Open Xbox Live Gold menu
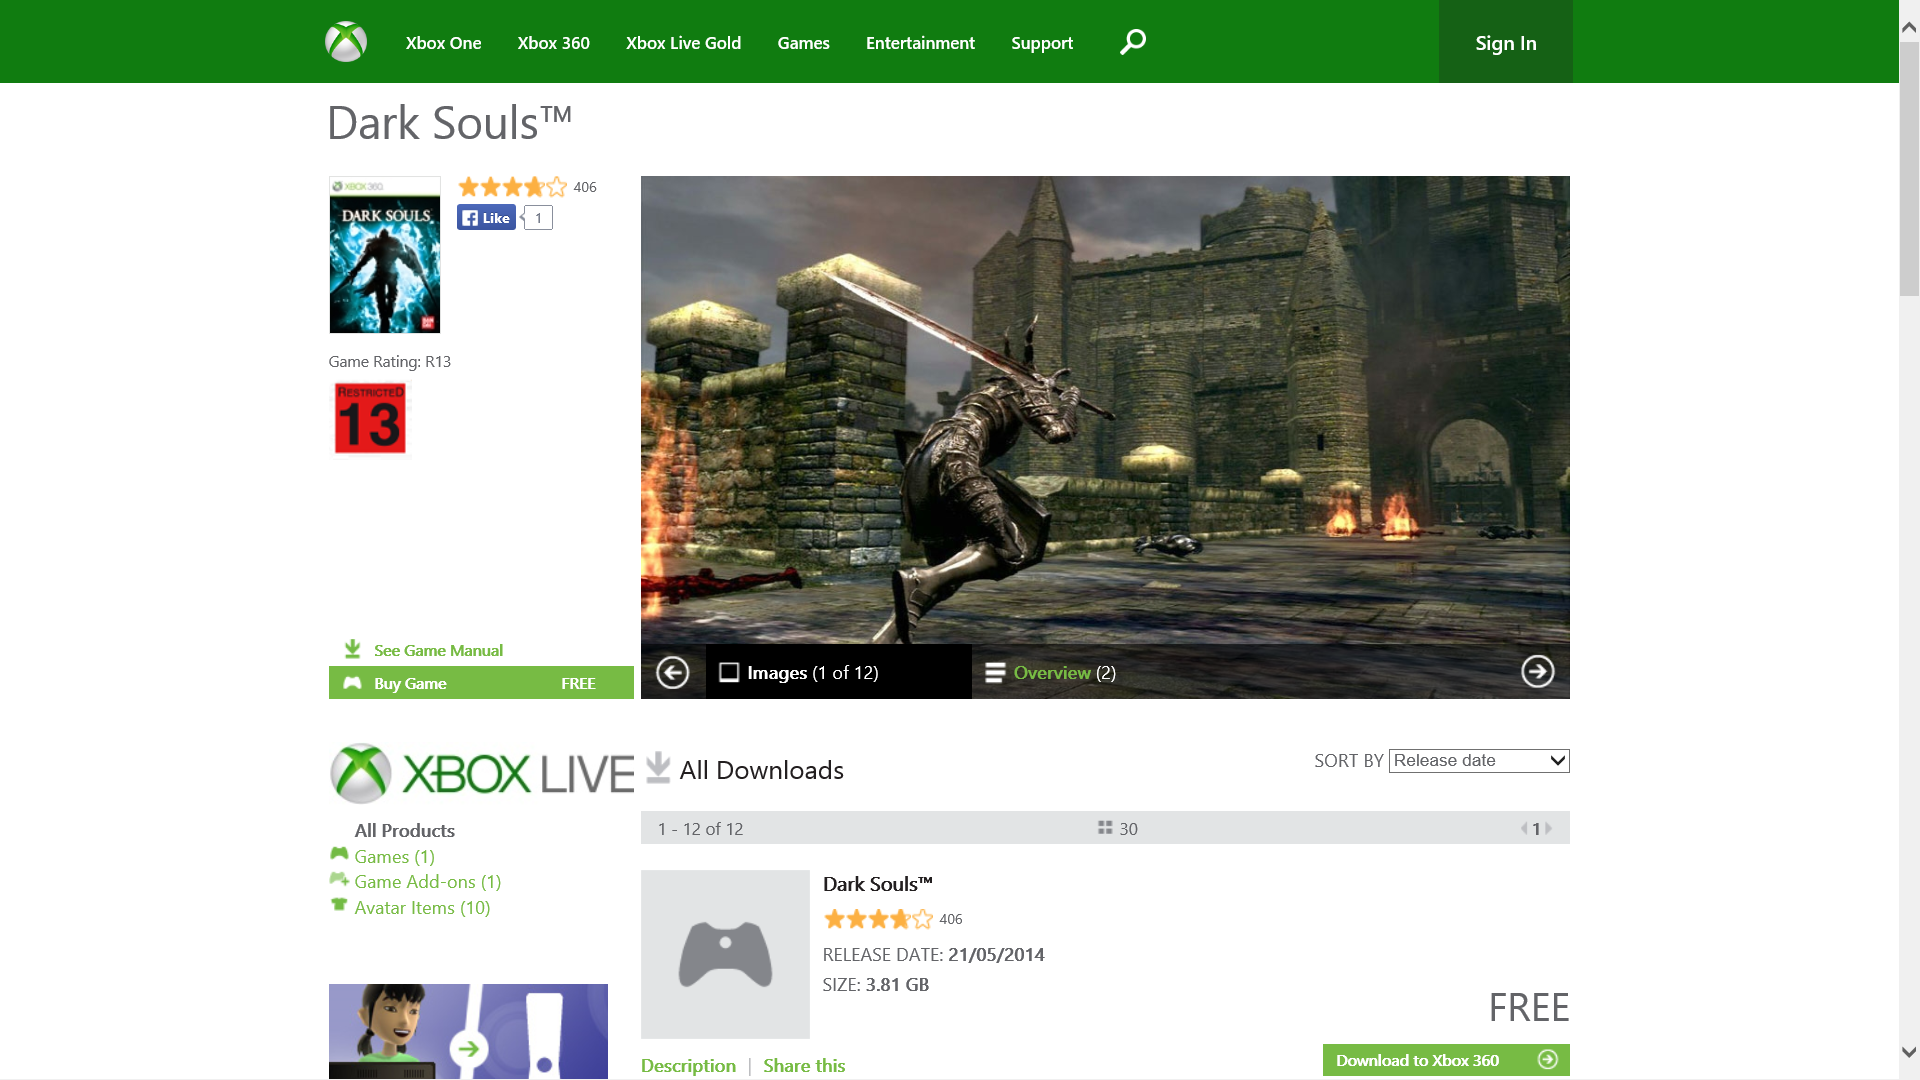This screenshot has width=1920, height=1080. [x=683, y=43]
